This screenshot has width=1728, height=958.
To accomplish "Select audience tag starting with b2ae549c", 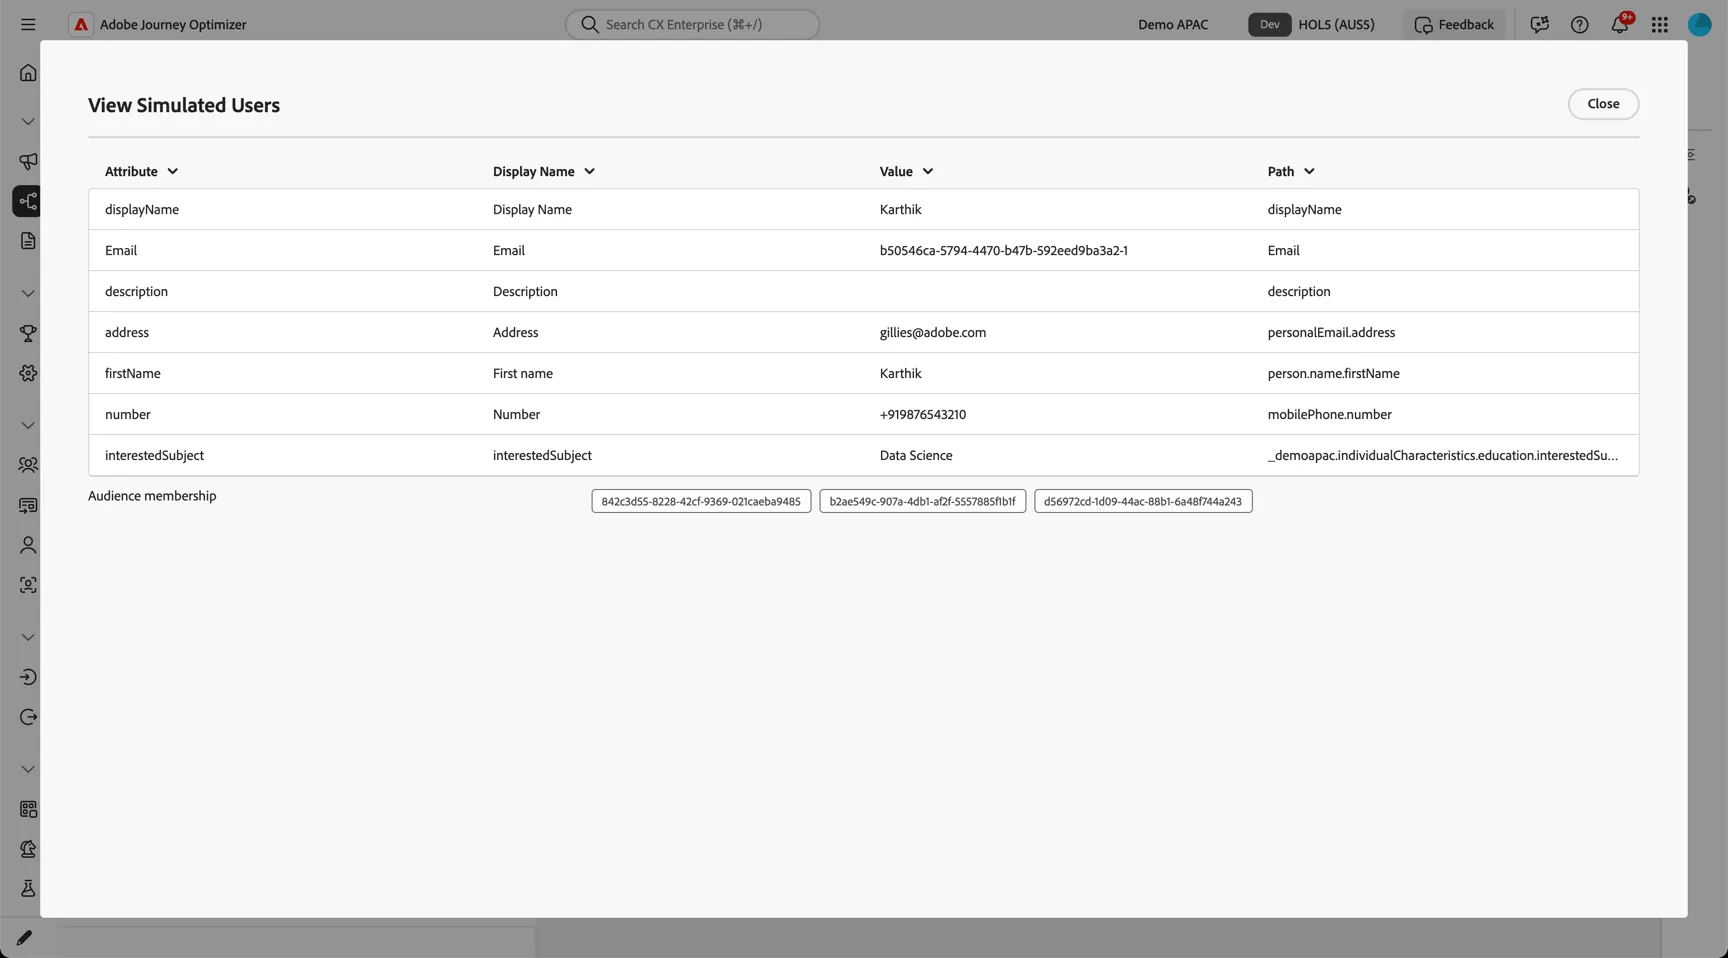I will (922, 501).
